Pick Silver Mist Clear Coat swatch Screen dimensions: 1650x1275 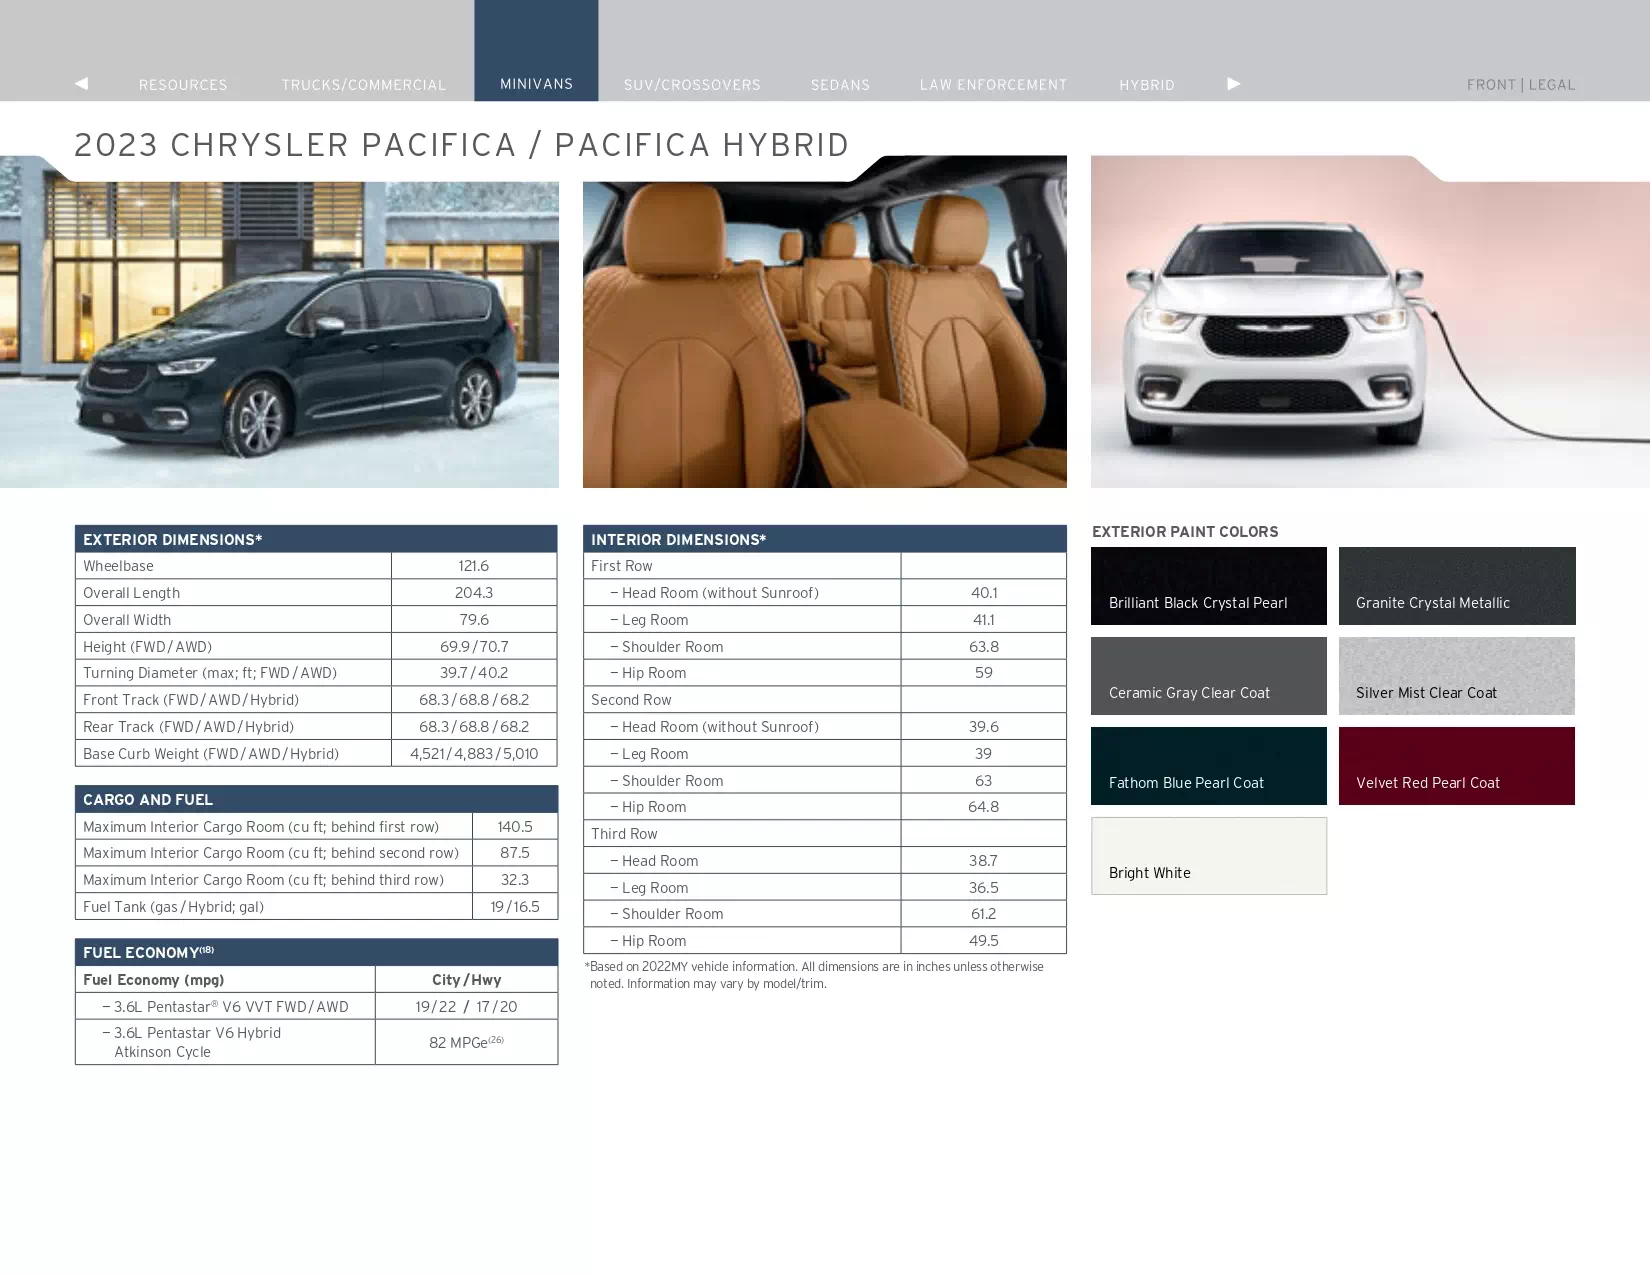(1457, 676)
